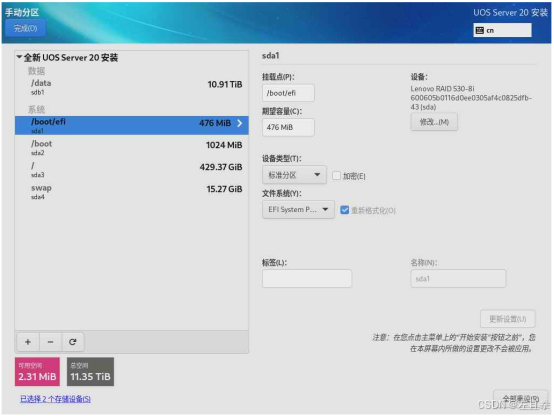Select the /boot/efi sda1 partition row
This screenshot has width=554, height=416.
click(132, 125)
